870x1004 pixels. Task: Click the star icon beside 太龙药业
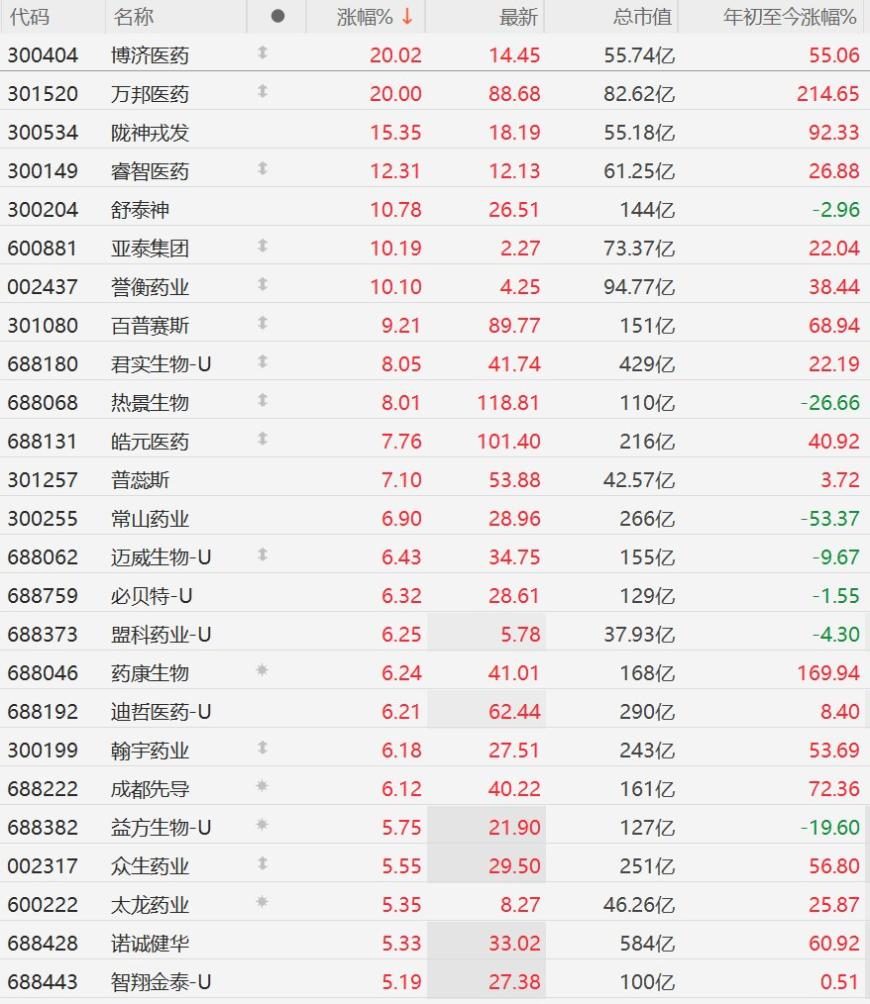pos(262,902)
